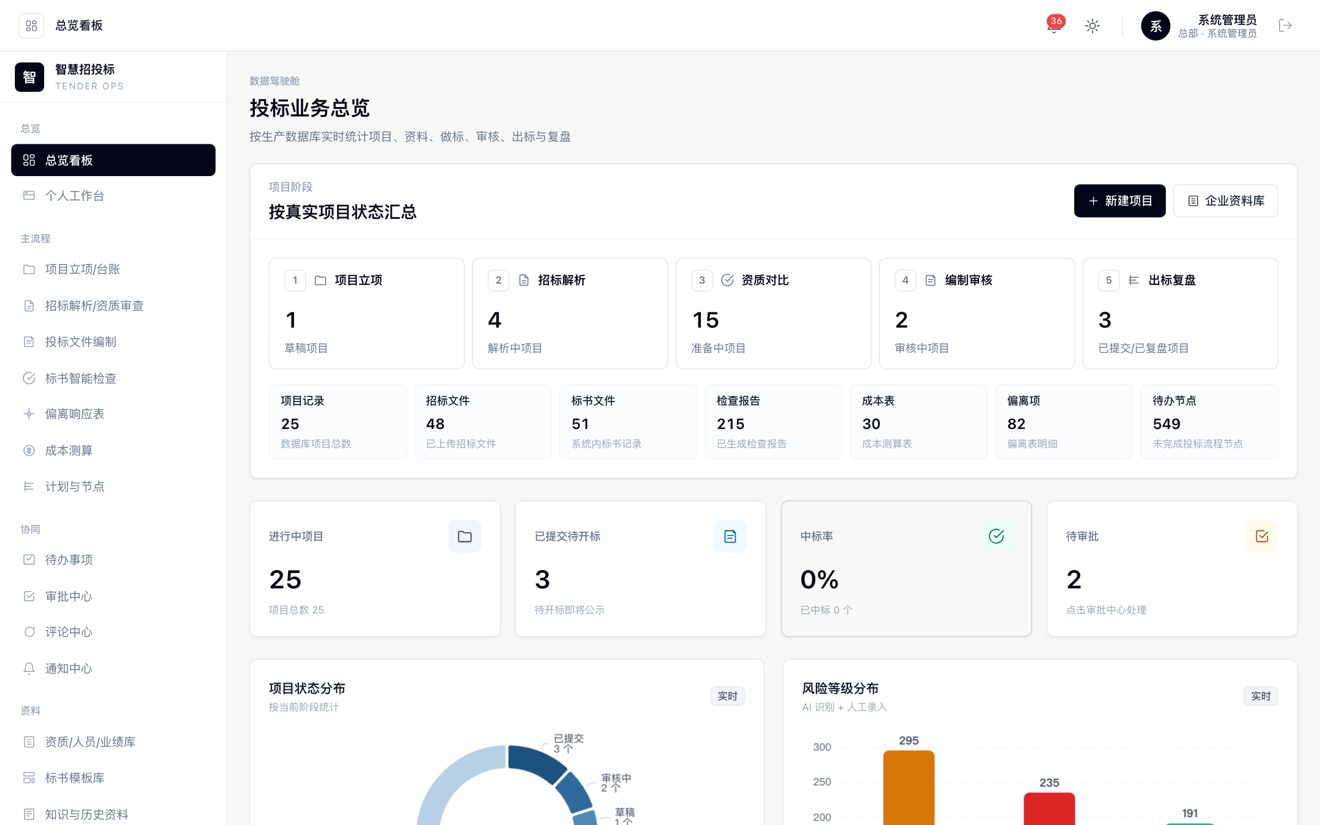Image resolution: width=1320 pixels, height=825 pixels.
Task: Click the 实时 badge on 风险等级分布
Action: pos(1261,696)
